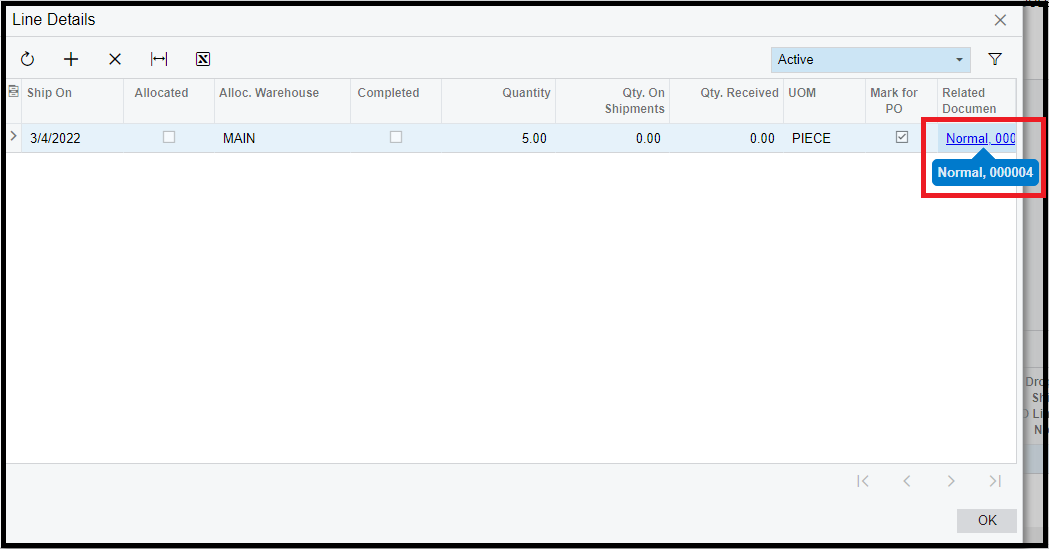Image resolution: width=1049 pixels, height=549 pixels.
Task: Delete row using the X toolbar icon
Action: (x=115, y=60)
